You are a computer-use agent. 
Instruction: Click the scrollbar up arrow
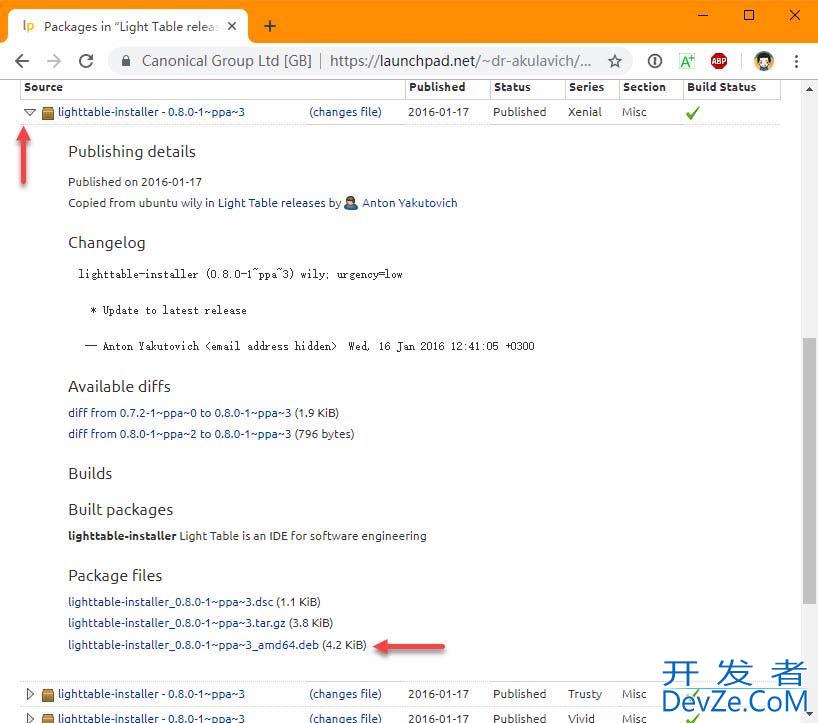point(809,89)
